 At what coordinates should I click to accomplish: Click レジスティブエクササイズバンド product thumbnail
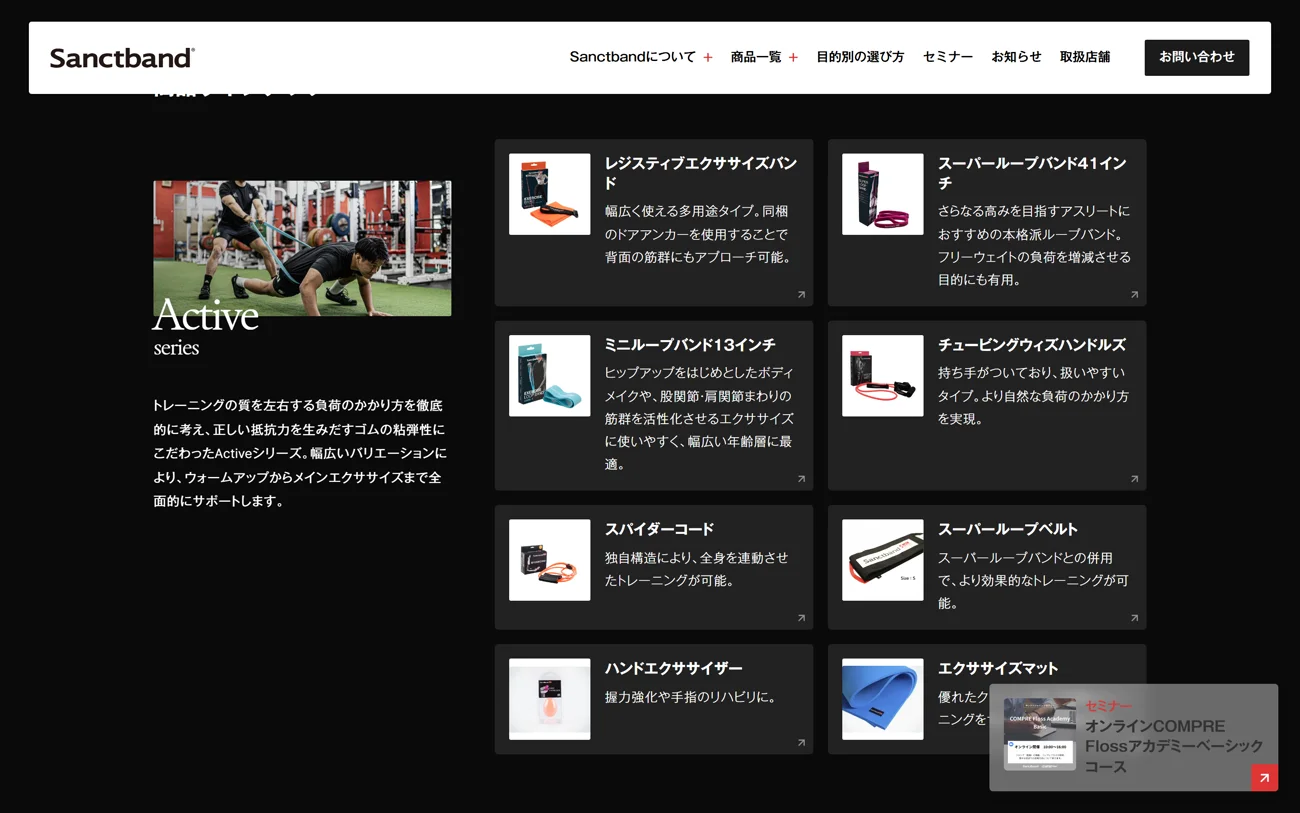point(549,194)
